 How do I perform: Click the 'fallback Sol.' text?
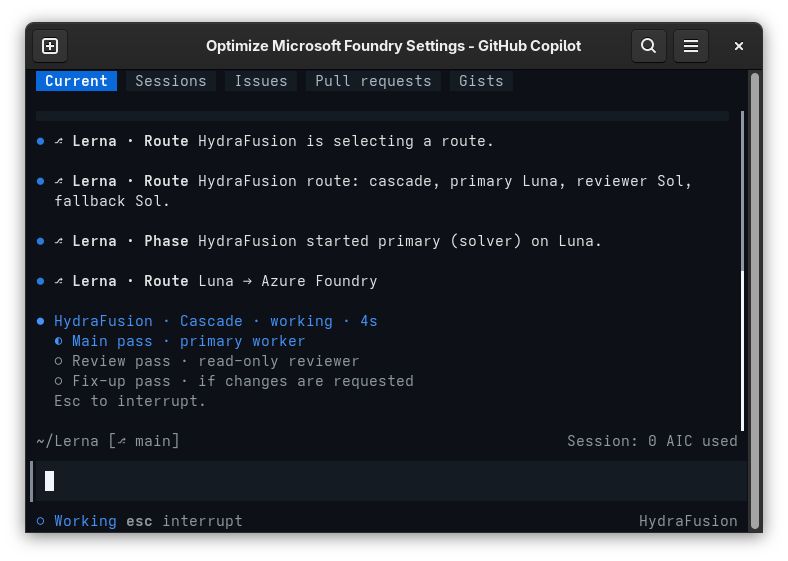pos(112,201)
